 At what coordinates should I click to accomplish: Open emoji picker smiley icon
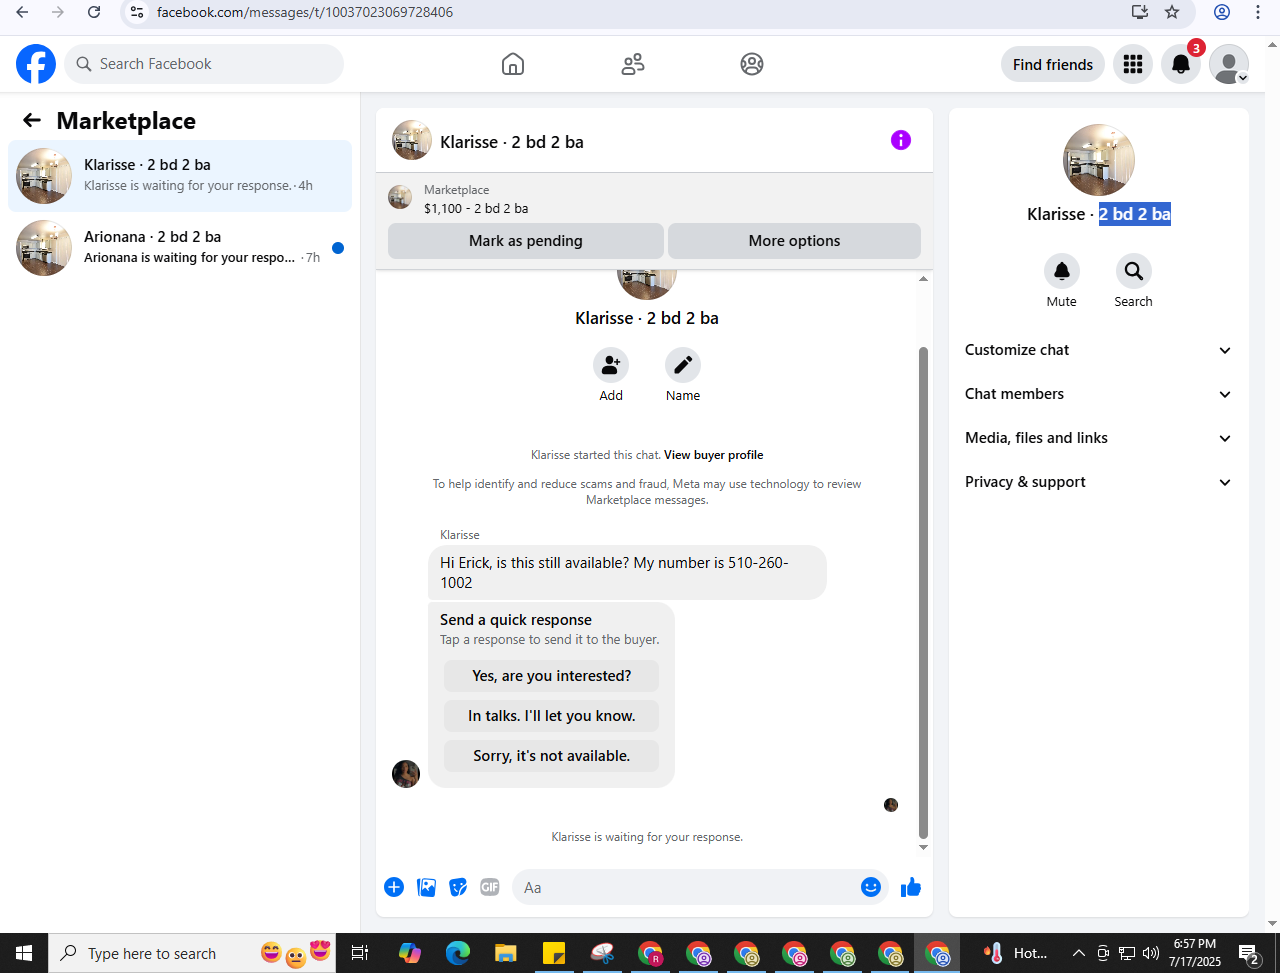pos(871,887)
